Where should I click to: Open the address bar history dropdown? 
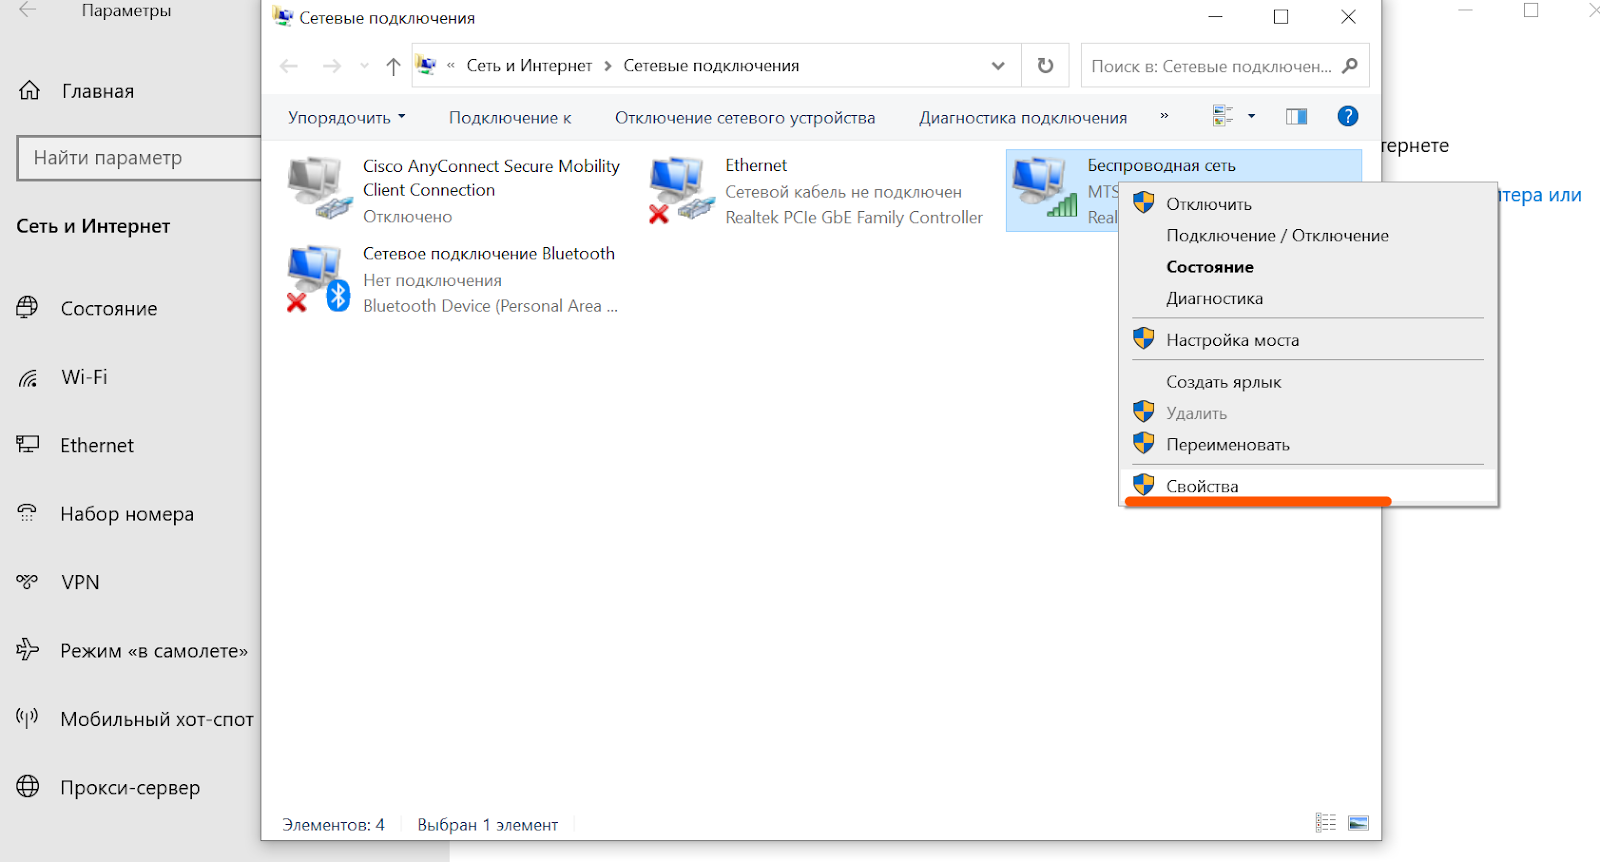tap(998, 66)
